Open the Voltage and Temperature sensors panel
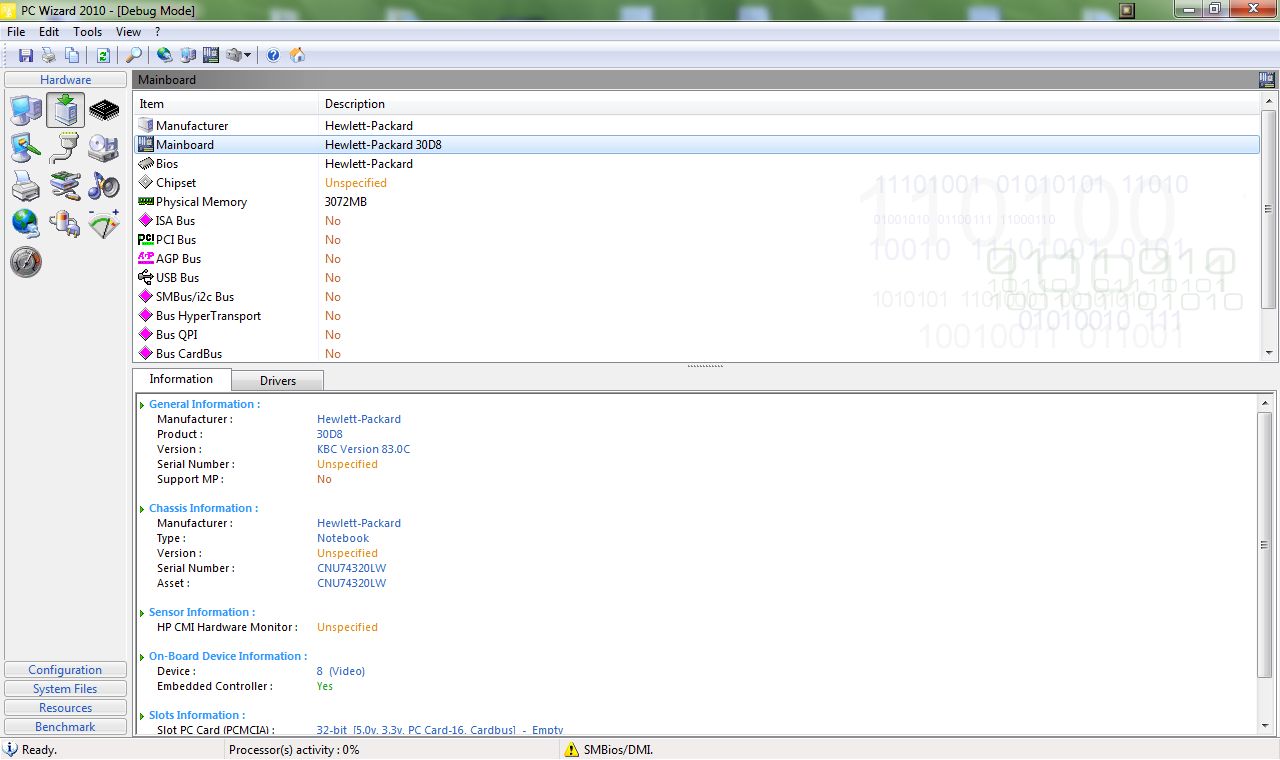 pos(104,224)
